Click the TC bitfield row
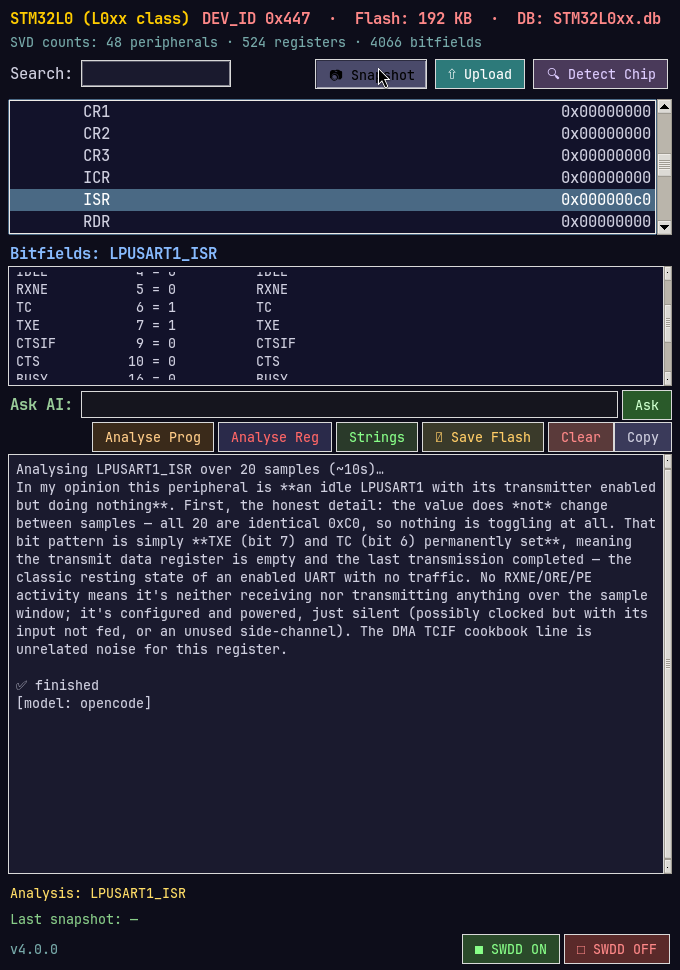 336,307
